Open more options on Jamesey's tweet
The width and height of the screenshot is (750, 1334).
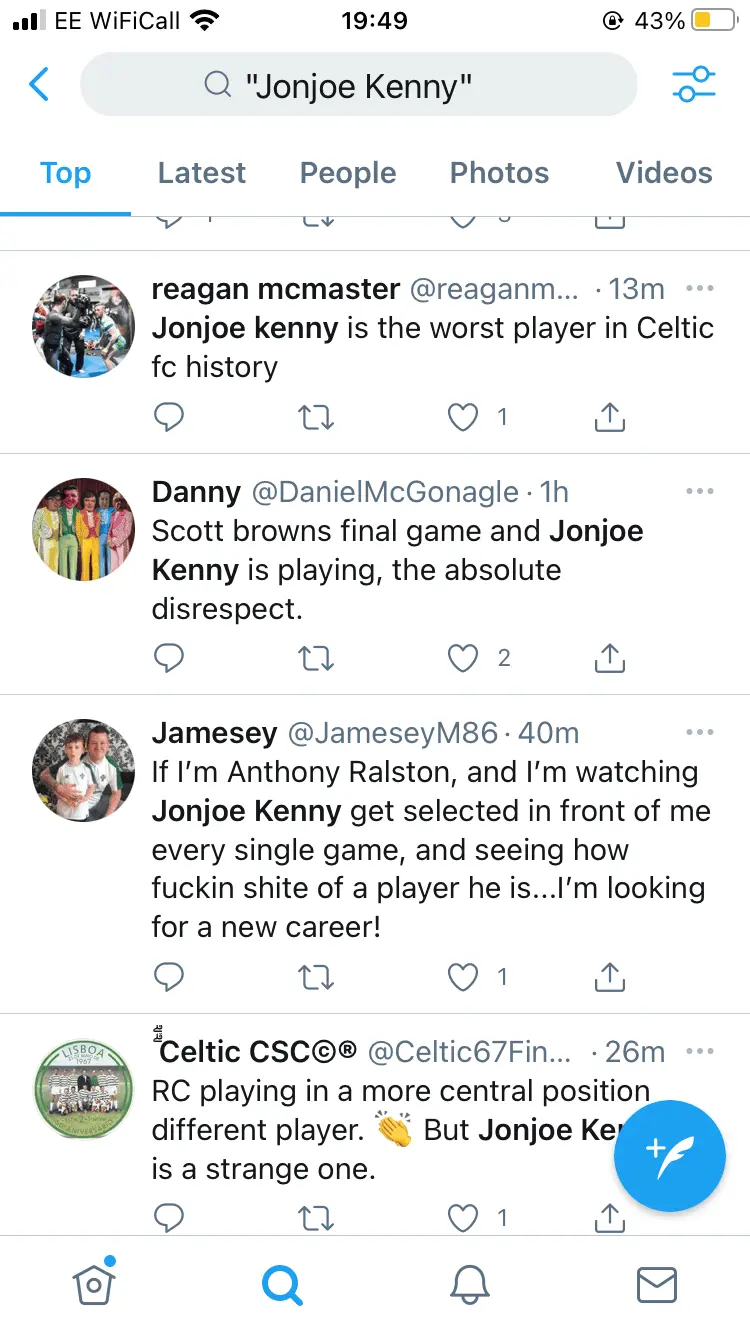(x=700, y=733)
